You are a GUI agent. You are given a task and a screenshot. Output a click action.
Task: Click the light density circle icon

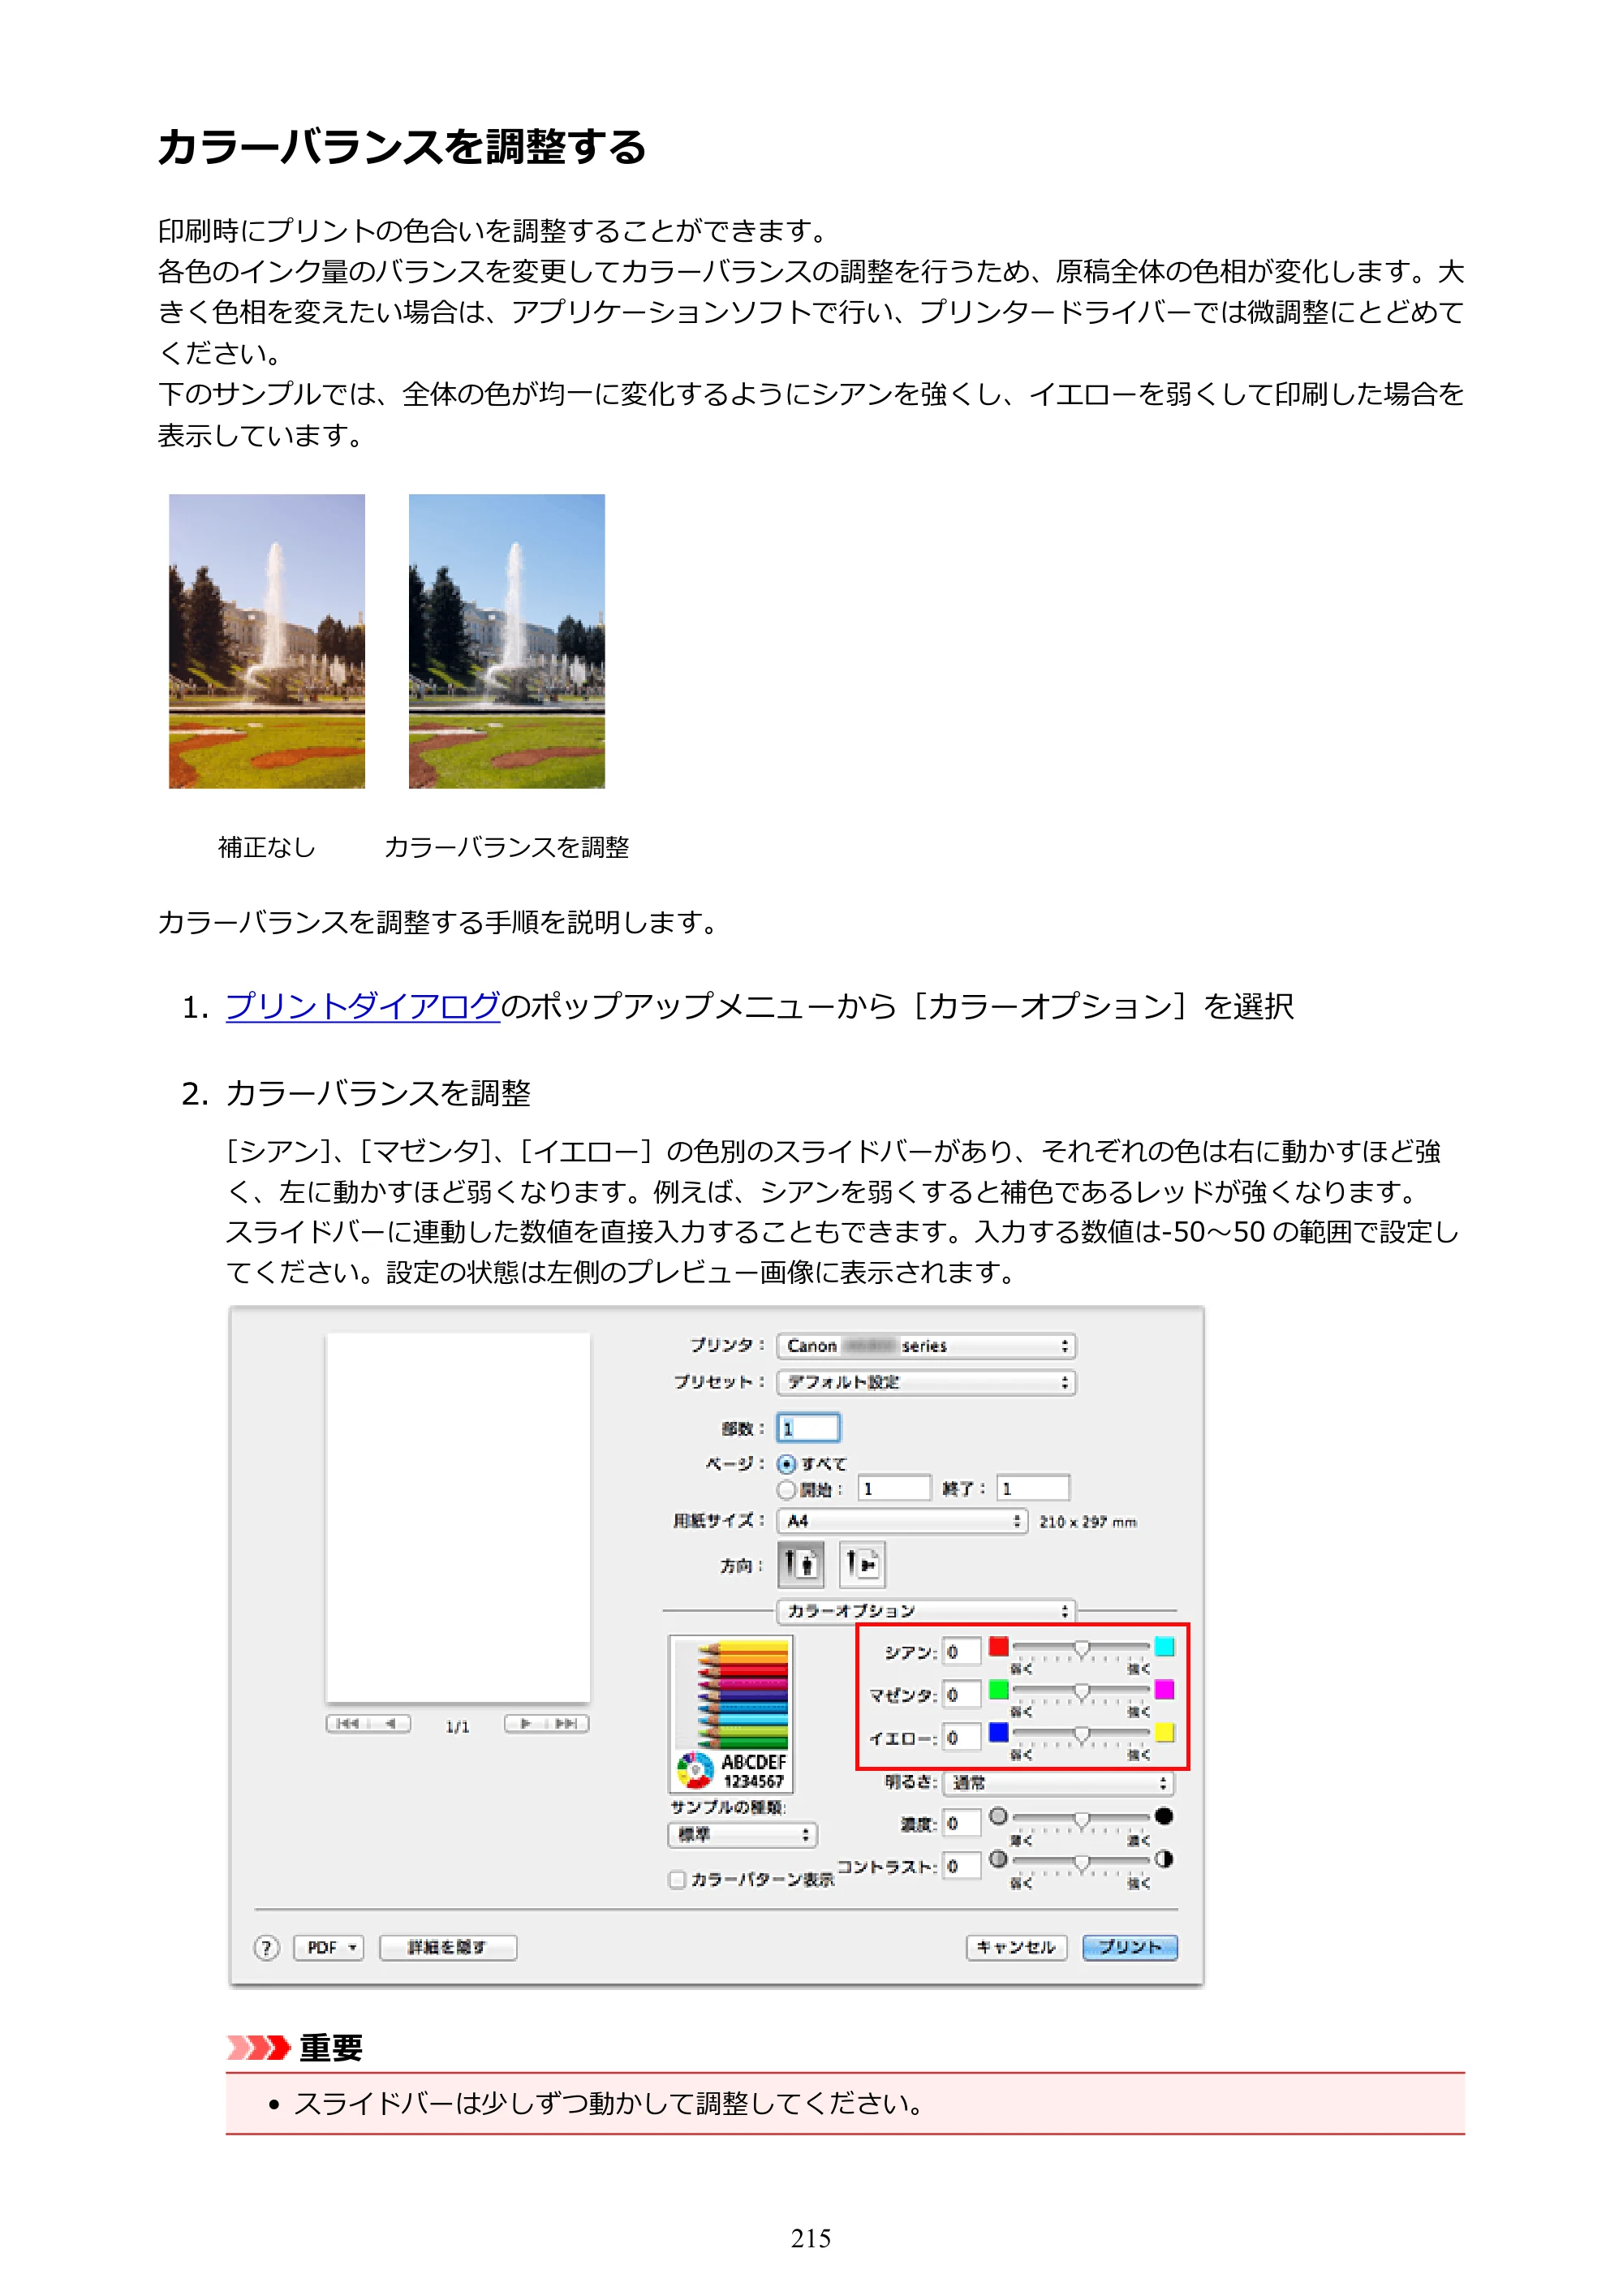[998, 1815]
